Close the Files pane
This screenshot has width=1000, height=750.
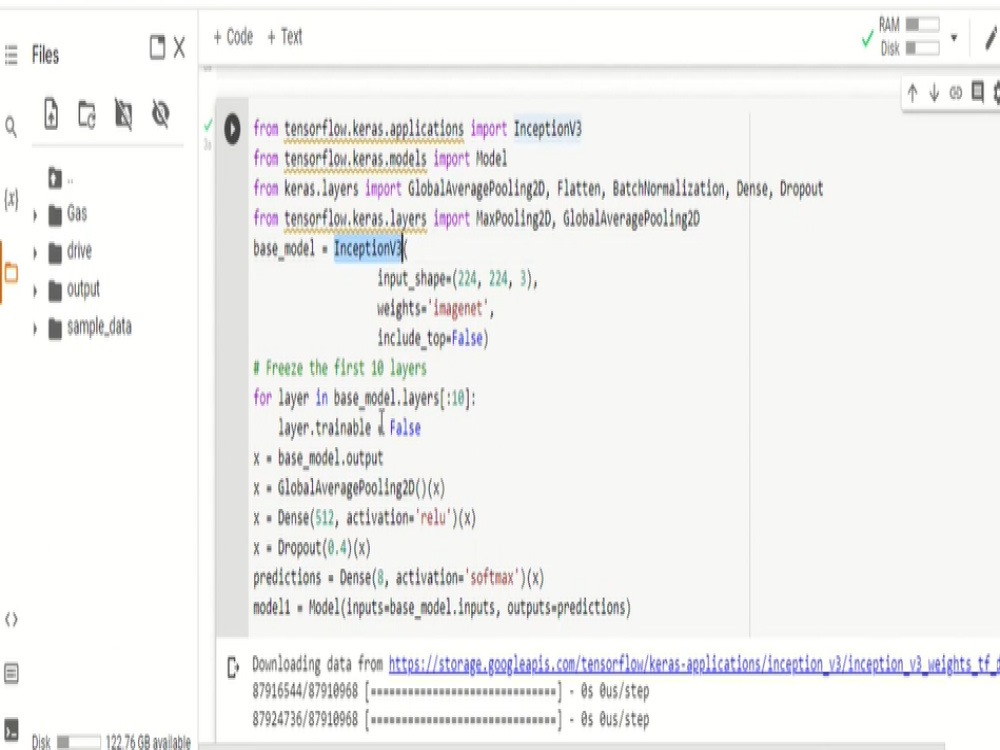pyautogui.click(x=179, y=47)
